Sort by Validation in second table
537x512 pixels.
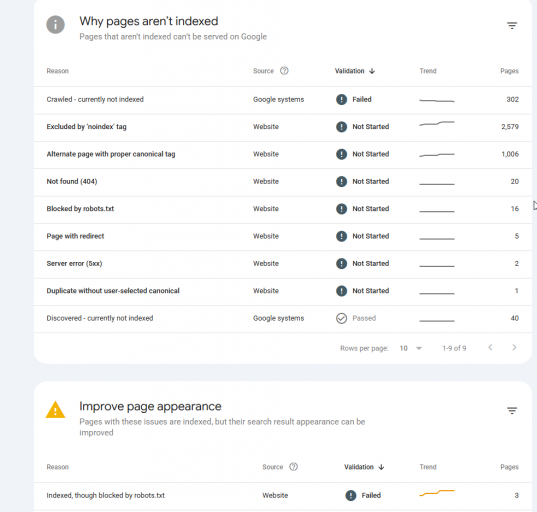click(x=364, y=467)
